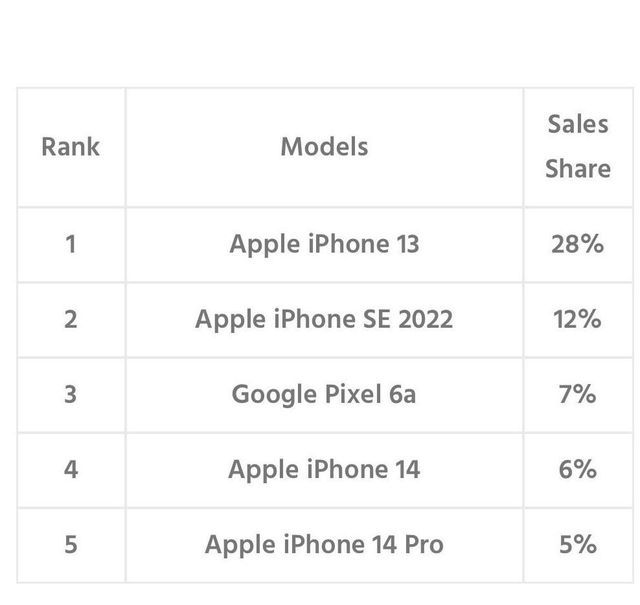The height and width of the screenshot is (605, 640).
Task: Select the 28% sales share value
Action: tap(577, 244)
